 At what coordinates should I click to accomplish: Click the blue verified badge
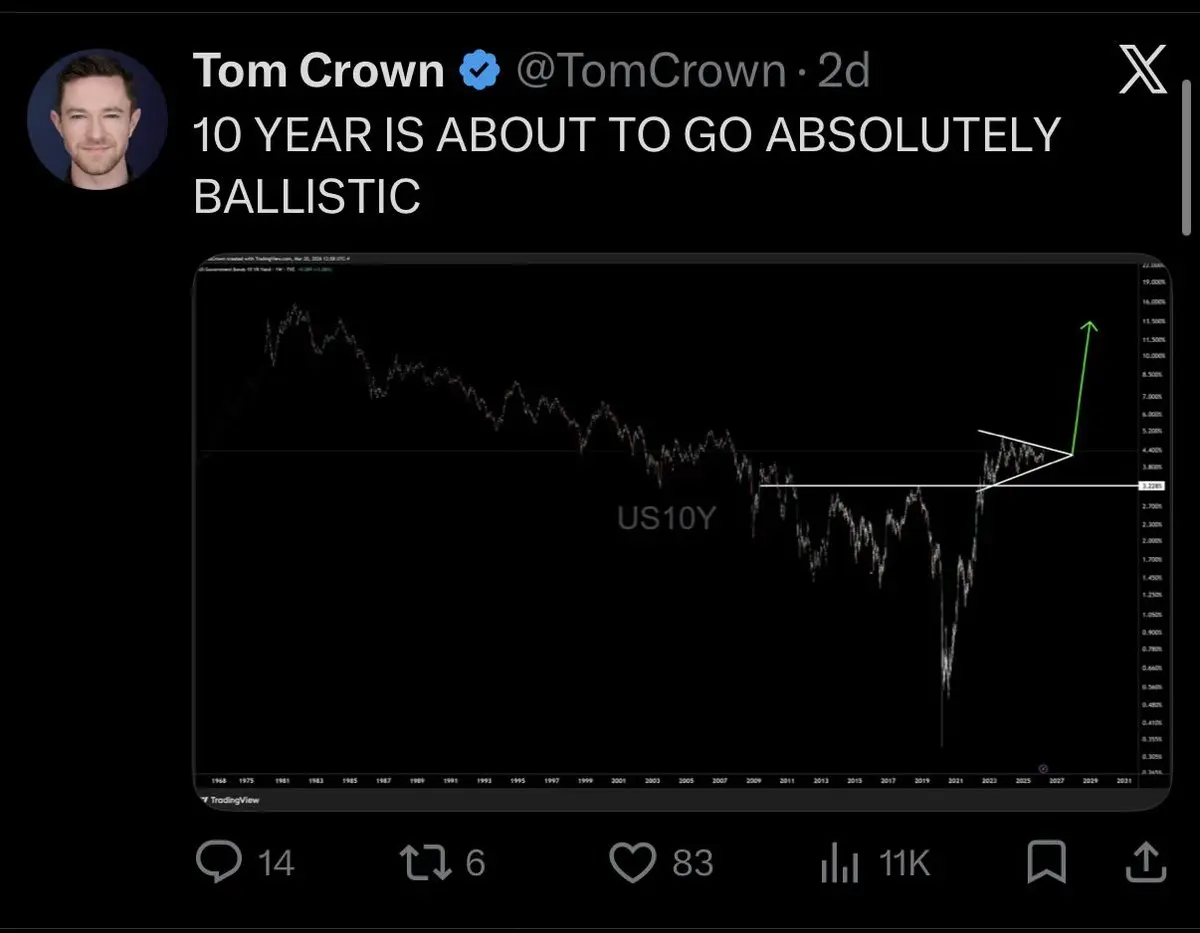[x=480, y=71]
